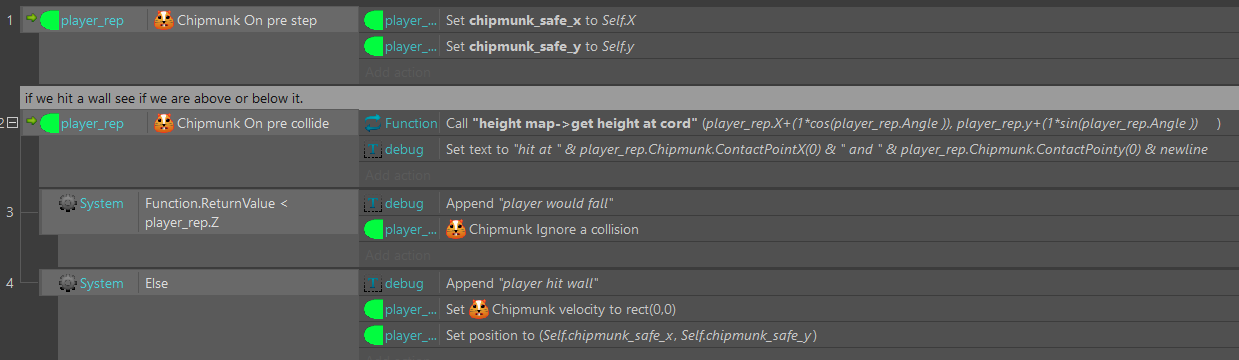
Task: Select the 'Set chipmunk_safe_y to Self.y' action
Action: (798, 45)
